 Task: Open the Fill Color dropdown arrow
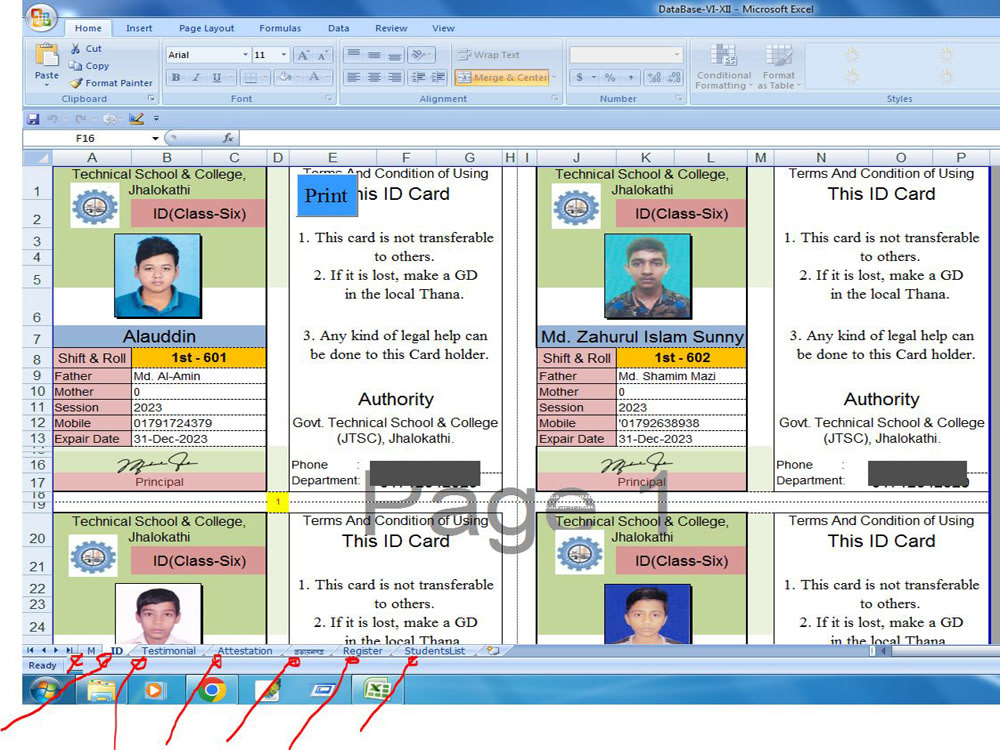coord(298,78)
